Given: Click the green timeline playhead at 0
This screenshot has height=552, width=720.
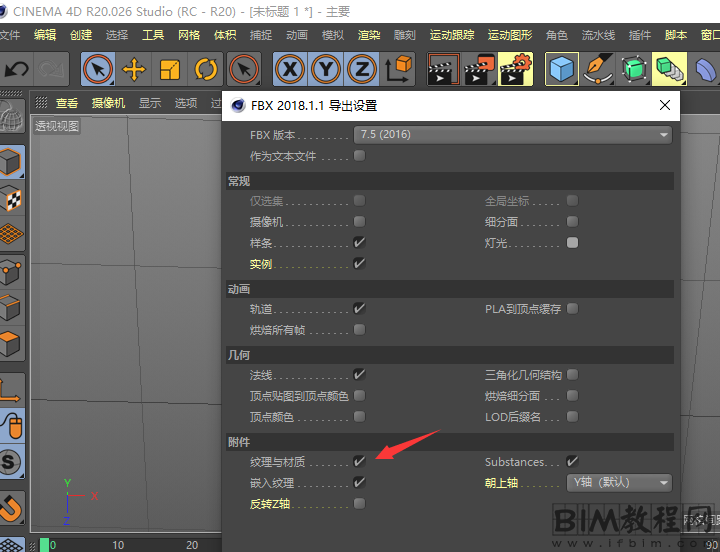Looking at the screenshot, I should pyautogui.click(x=44, y=545).
